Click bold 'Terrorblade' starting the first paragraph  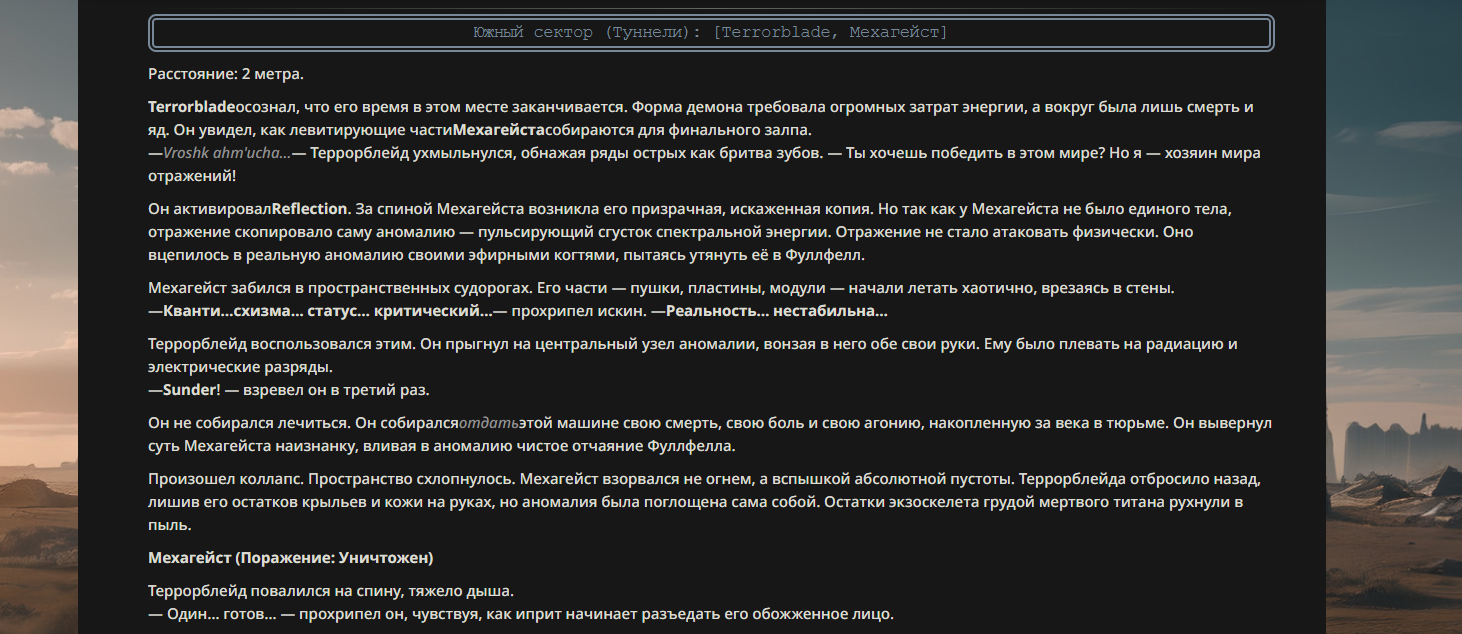pos(192,107)
